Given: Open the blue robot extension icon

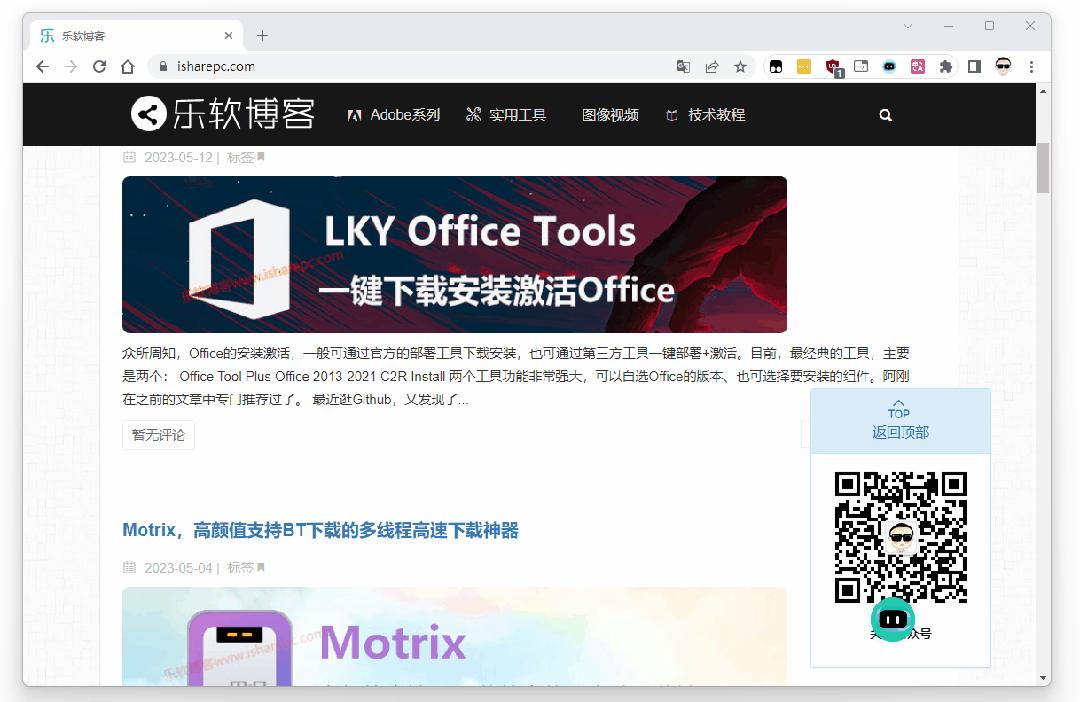Looking at the screenshot, I should (889, 67).
